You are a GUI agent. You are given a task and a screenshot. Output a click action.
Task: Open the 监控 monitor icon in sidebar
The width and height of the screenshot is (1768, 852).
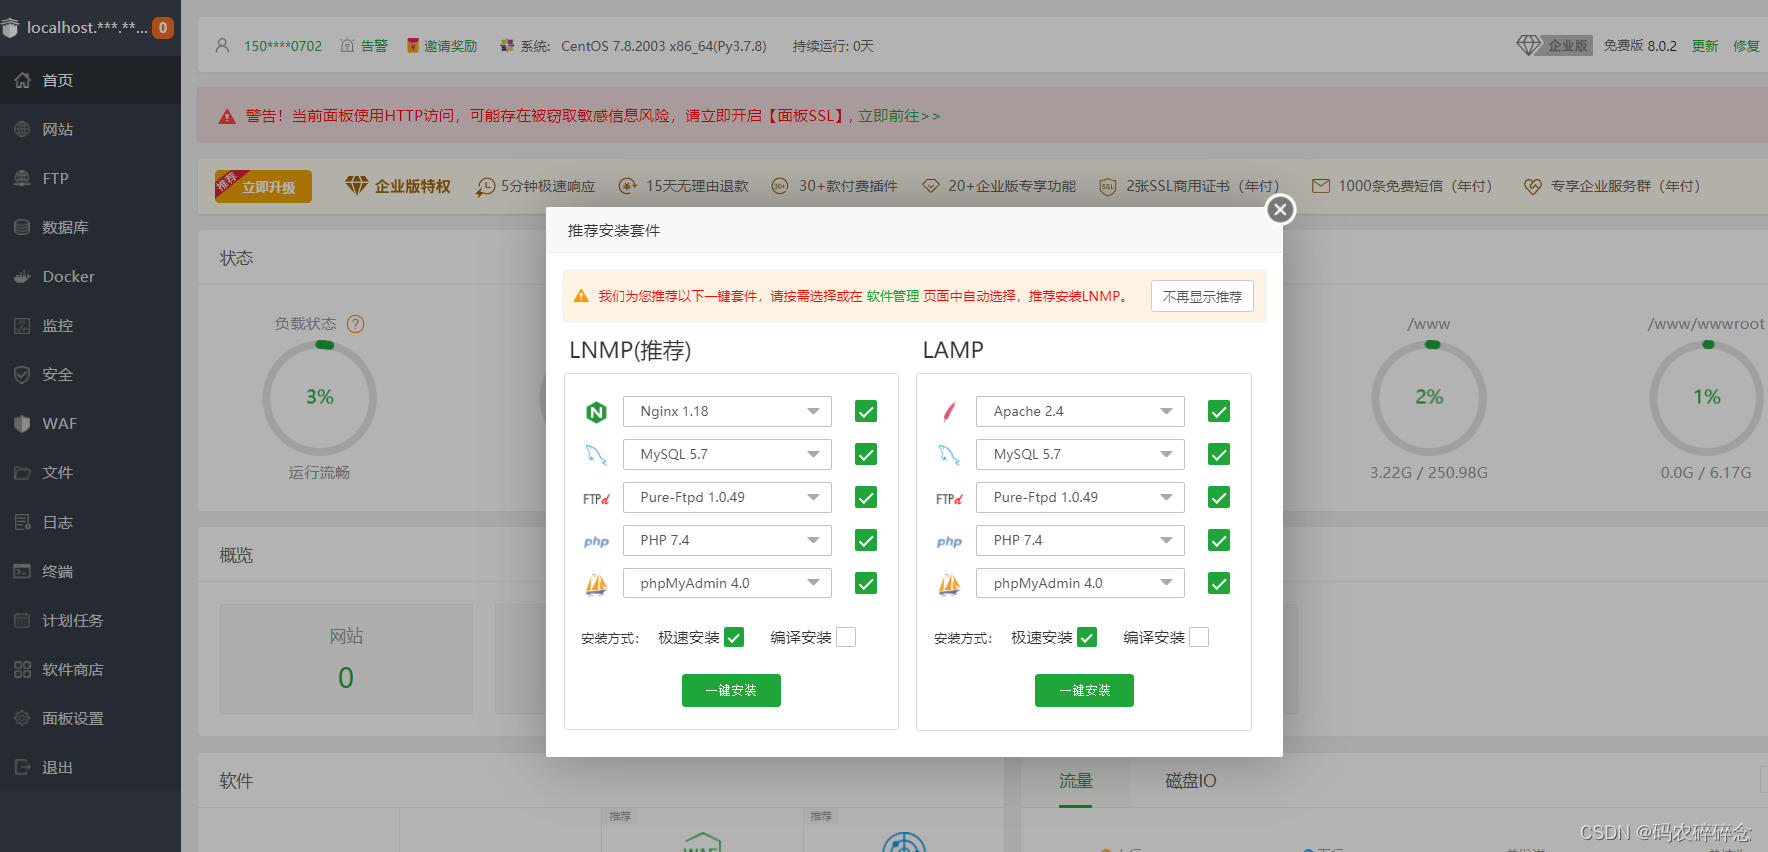click(x=22, y=325)
